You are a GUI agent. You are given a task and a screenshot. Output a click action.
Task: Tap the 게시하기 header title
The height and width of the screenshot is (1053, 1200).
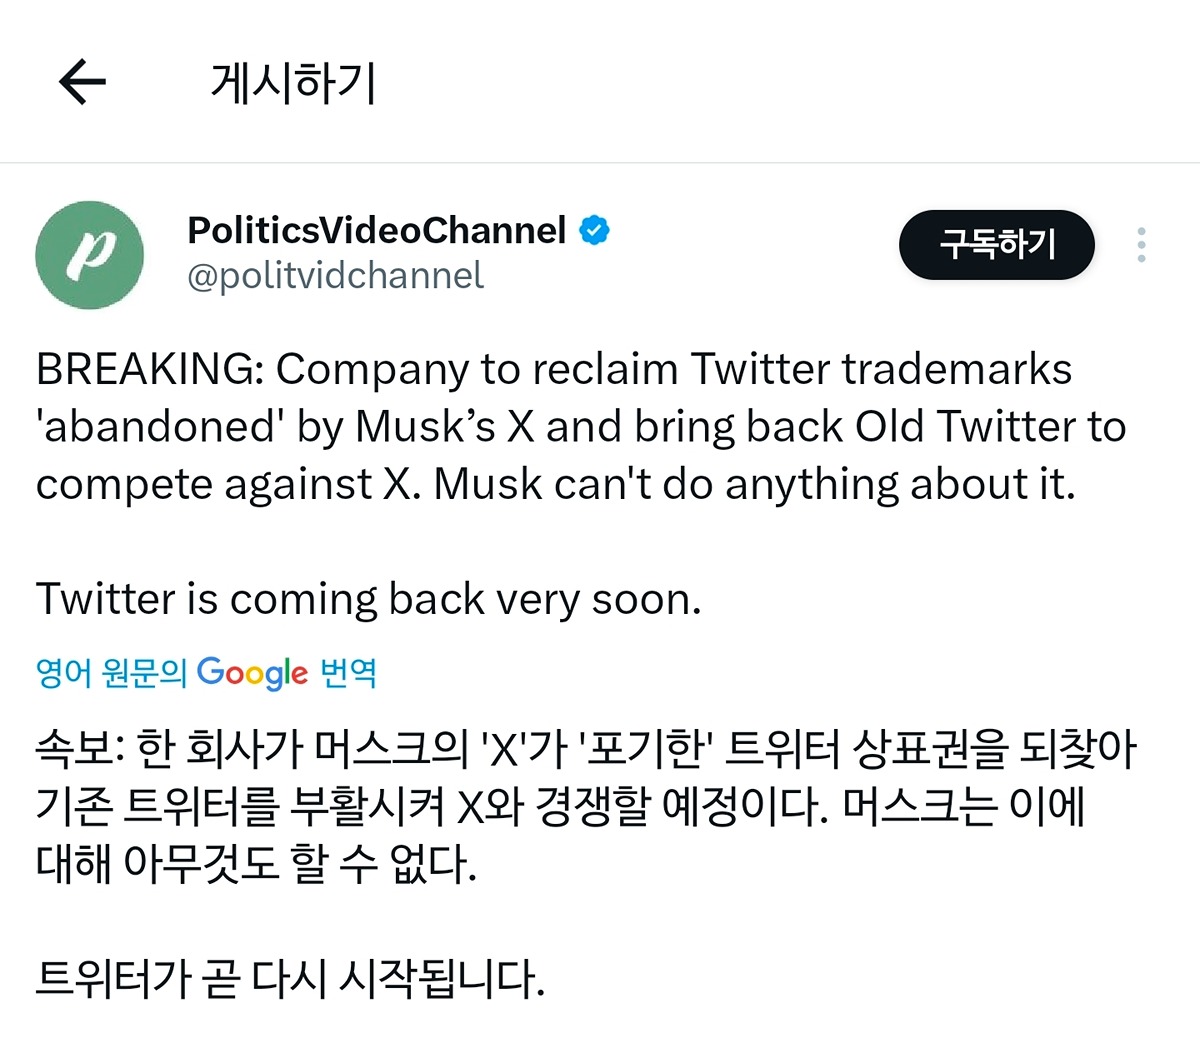293,82
